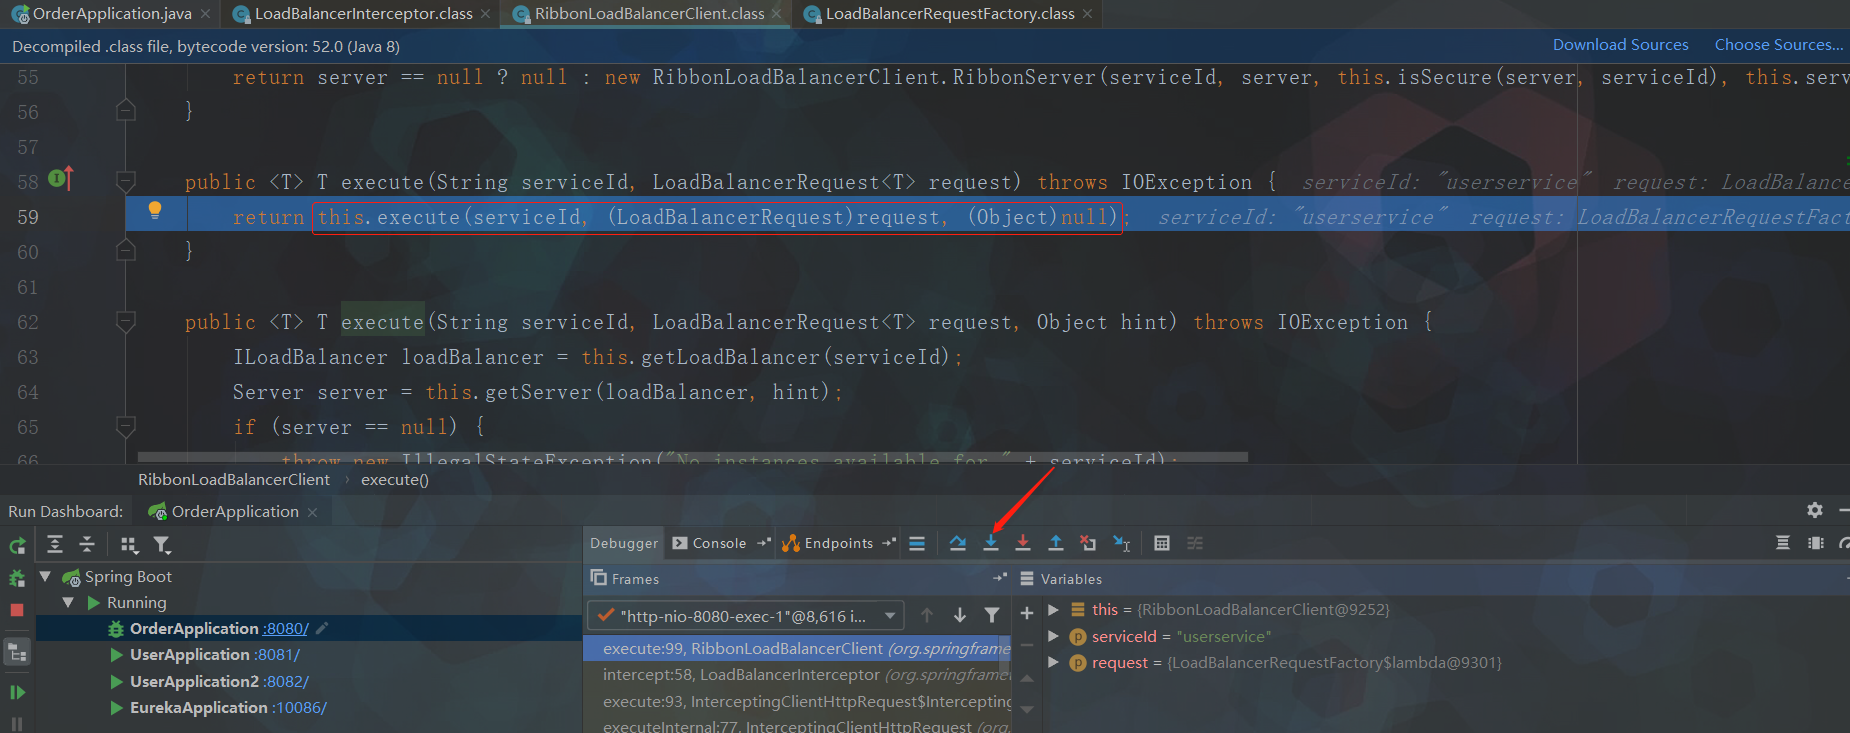
Task: Expand the 'this' variable node
Action: click(1053, 609)
